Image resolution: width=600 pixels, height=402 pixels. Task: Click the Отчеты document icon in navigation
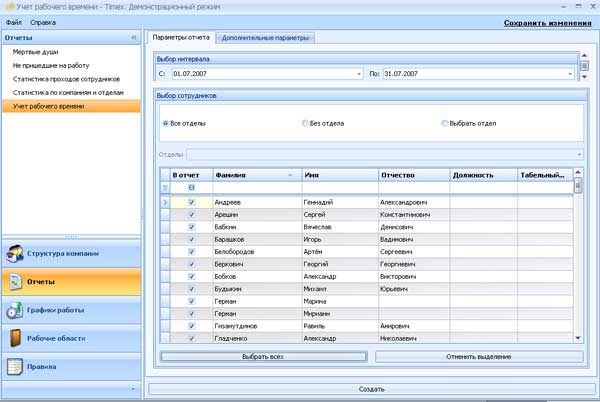click(15, 282)
